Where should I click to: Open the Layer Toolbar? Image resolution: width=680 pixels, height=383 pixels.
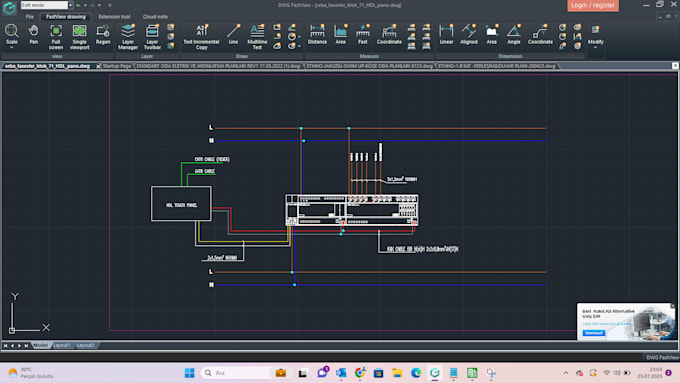152,37
